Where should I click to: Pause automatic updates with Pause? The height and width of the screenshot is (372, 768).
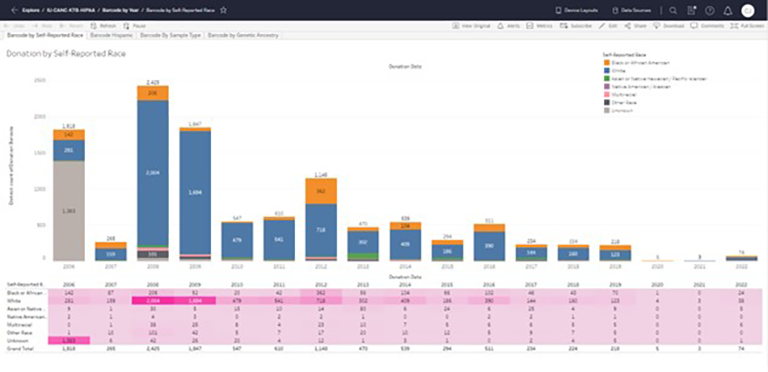(135, 25)
